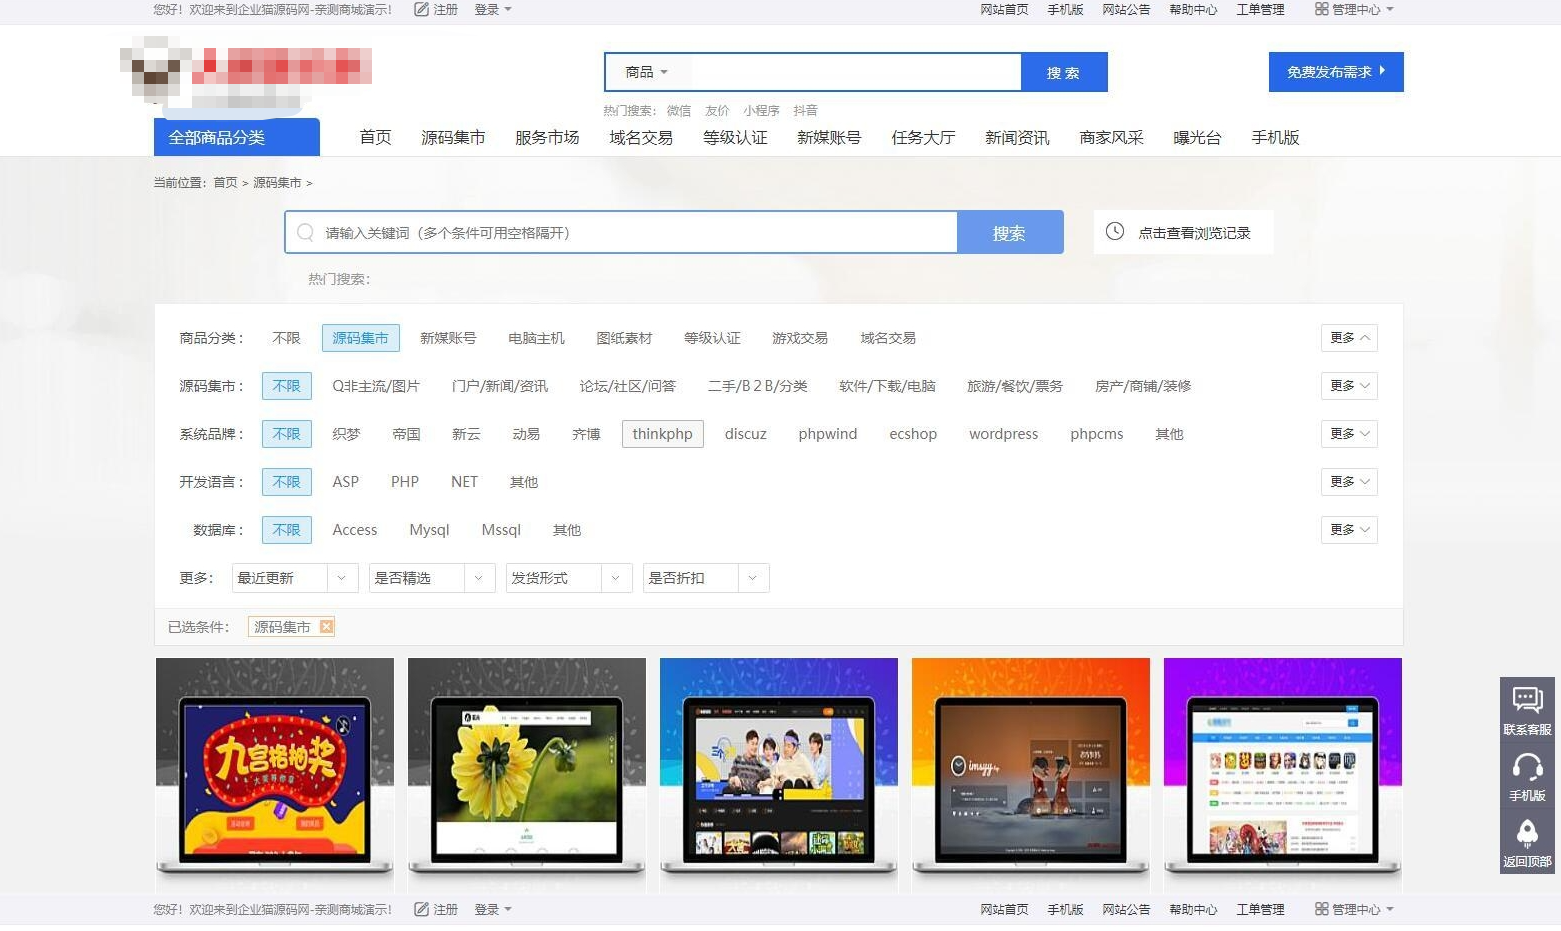This screenshot has height=931, width=1561.
Task: Click the 搜索 button beside keyword field
Action: [x=1010, y=232]
